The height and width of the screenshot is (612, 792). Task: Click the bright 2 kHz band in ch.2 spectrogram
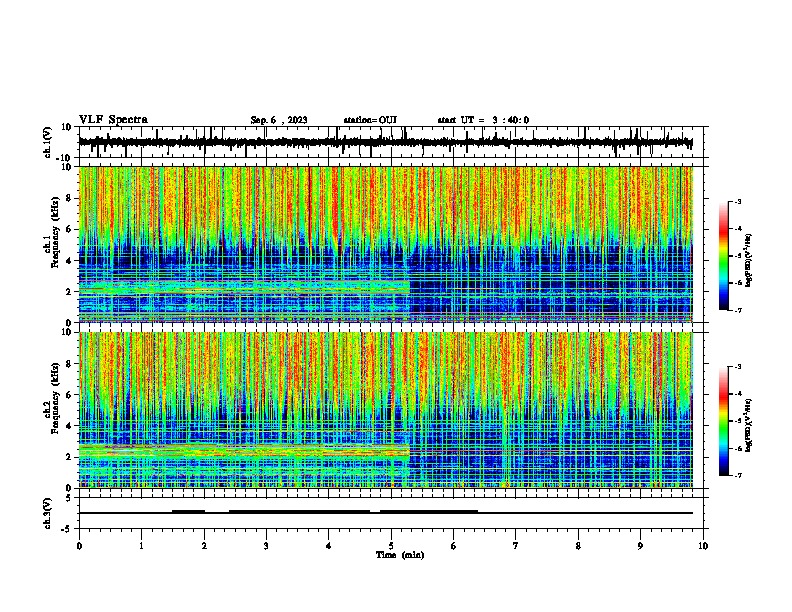(x=244, y=451)
